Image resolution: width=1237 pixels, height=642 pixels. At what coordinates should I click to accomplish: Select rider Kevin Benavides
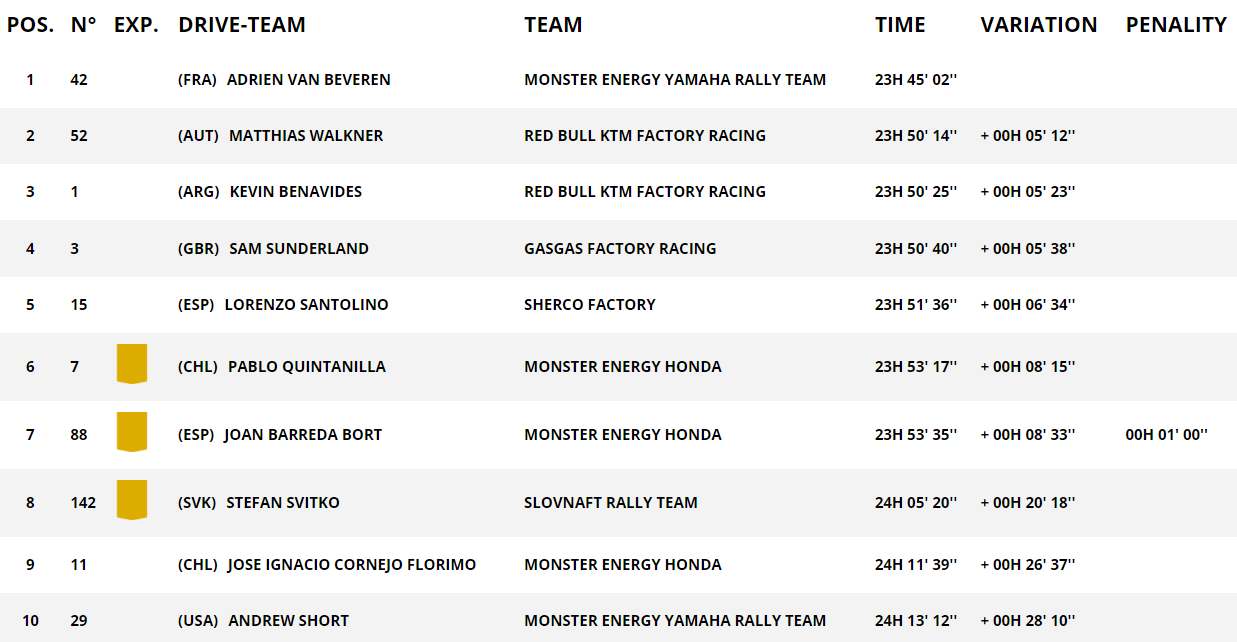click(295, 192)
